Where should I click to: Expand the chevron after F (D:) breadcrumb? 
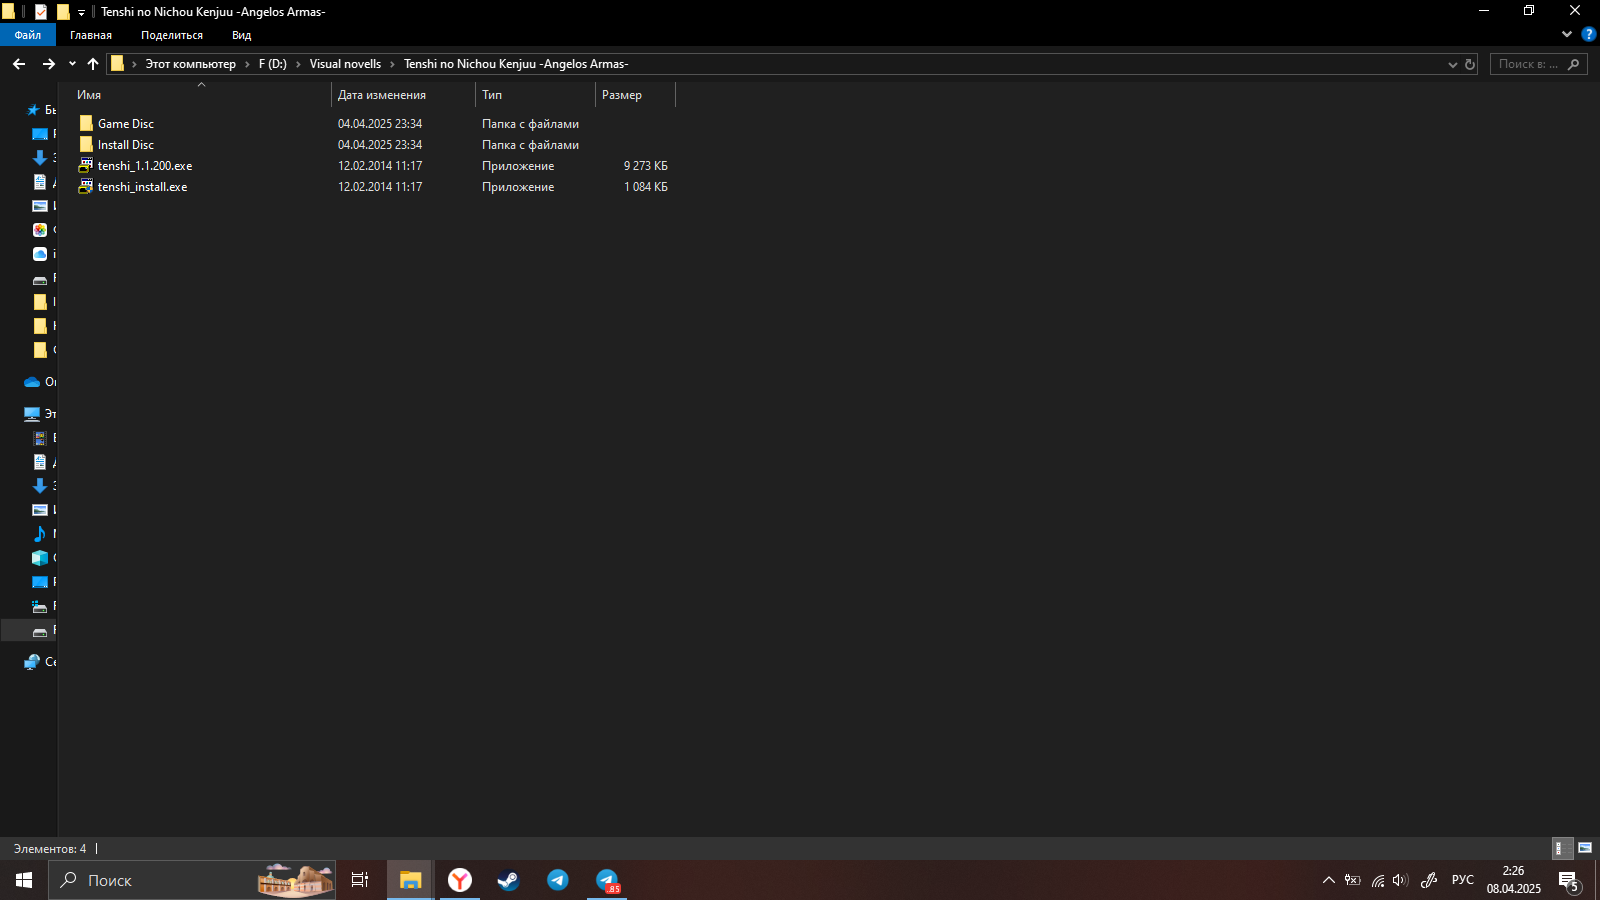[x=298, y=64]
